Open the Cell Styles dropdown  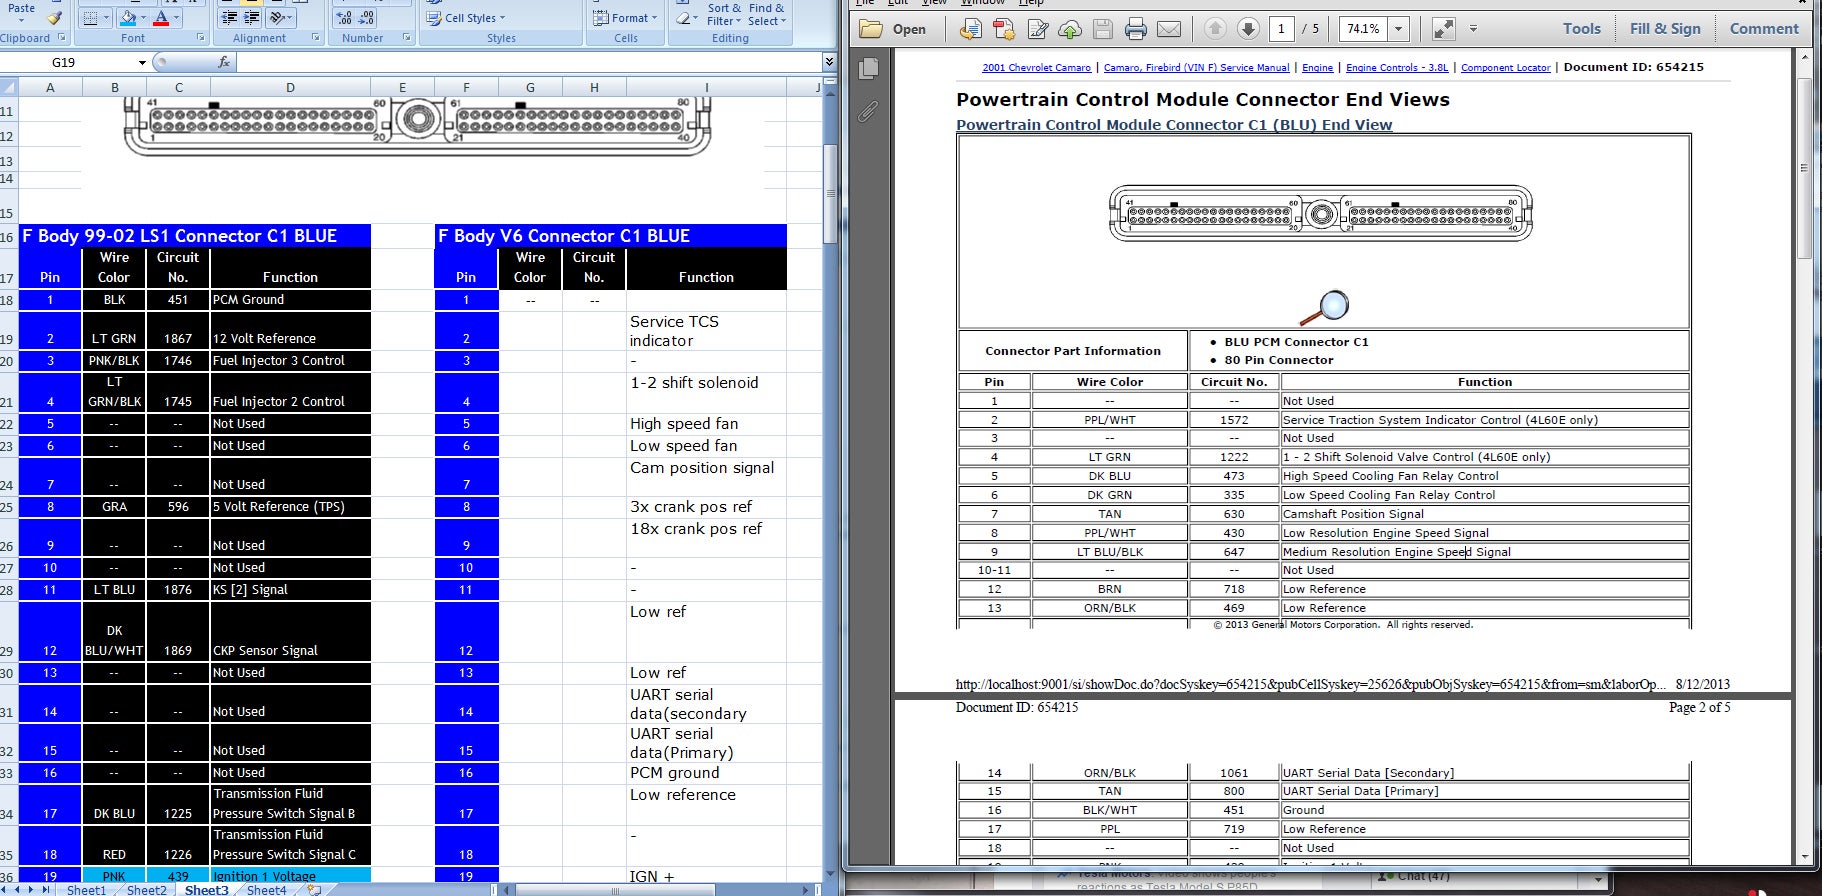(x=466, y=18)
